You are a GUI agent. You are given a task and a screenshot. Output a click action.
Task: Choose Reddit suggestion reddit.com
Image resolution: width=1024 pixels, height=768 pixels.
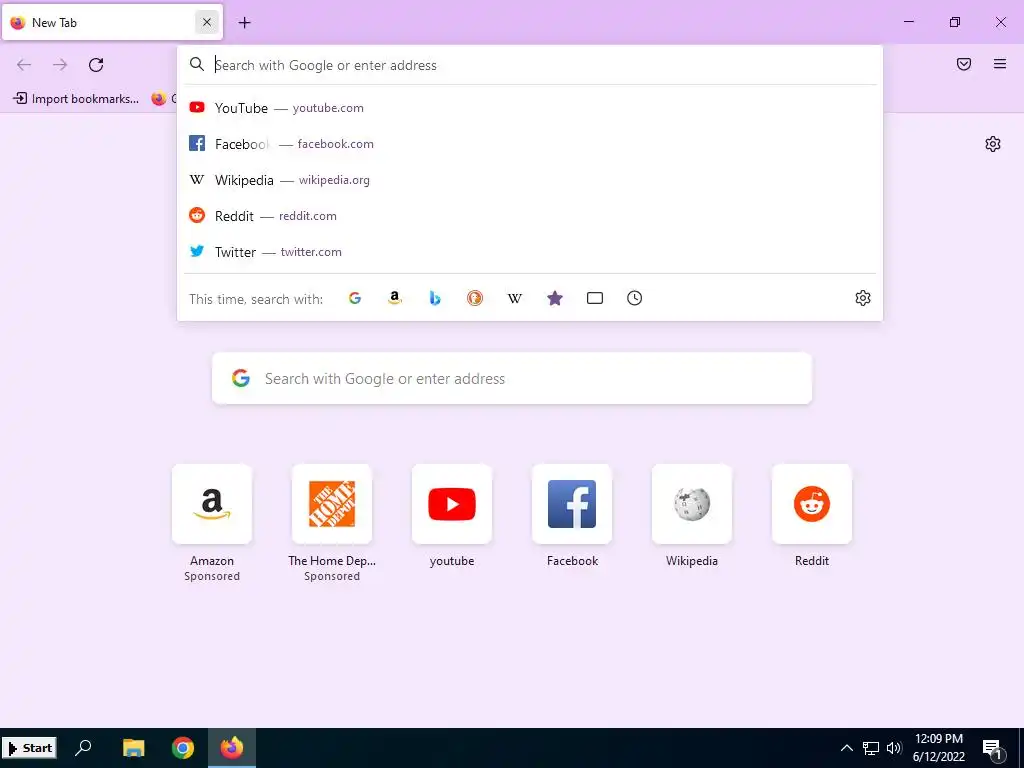point(530,216)
